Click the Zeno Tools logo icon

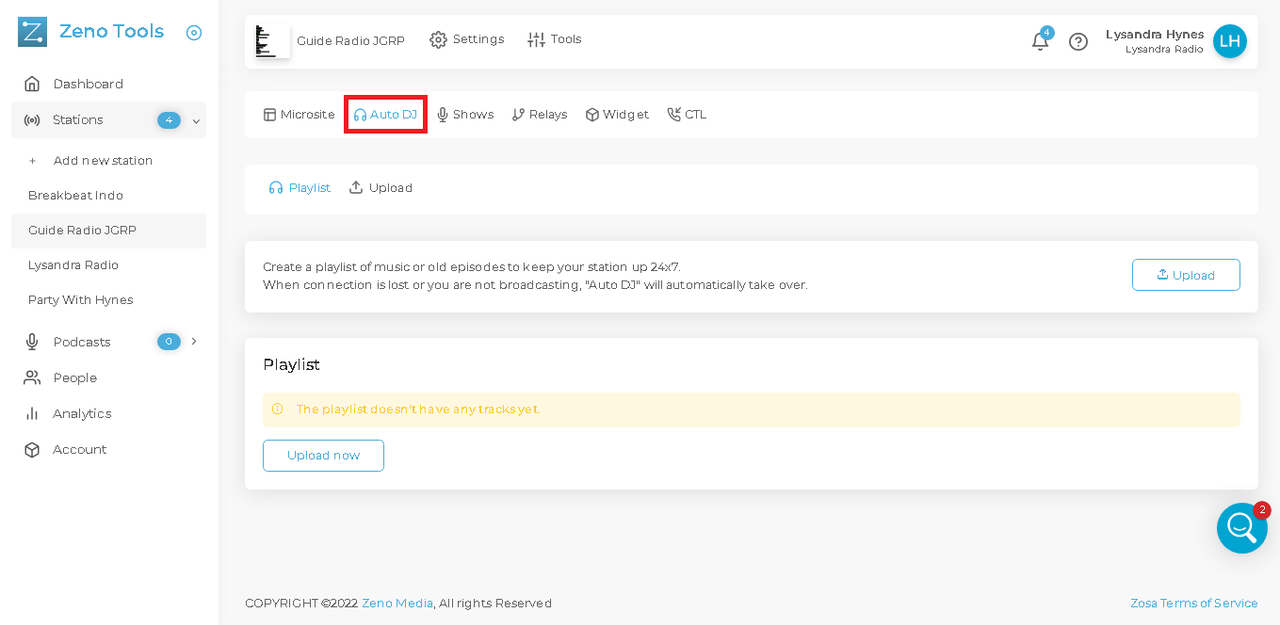pos(32,32)
